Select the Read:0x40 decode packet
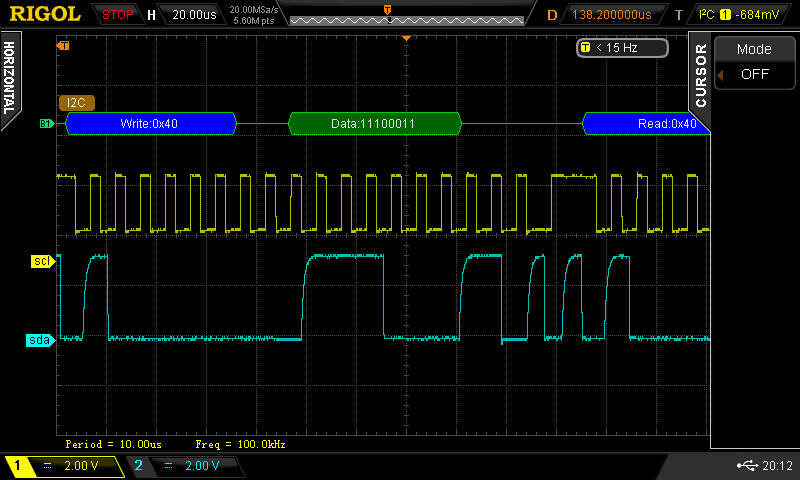800x480 pixels. tap(646, 123)
